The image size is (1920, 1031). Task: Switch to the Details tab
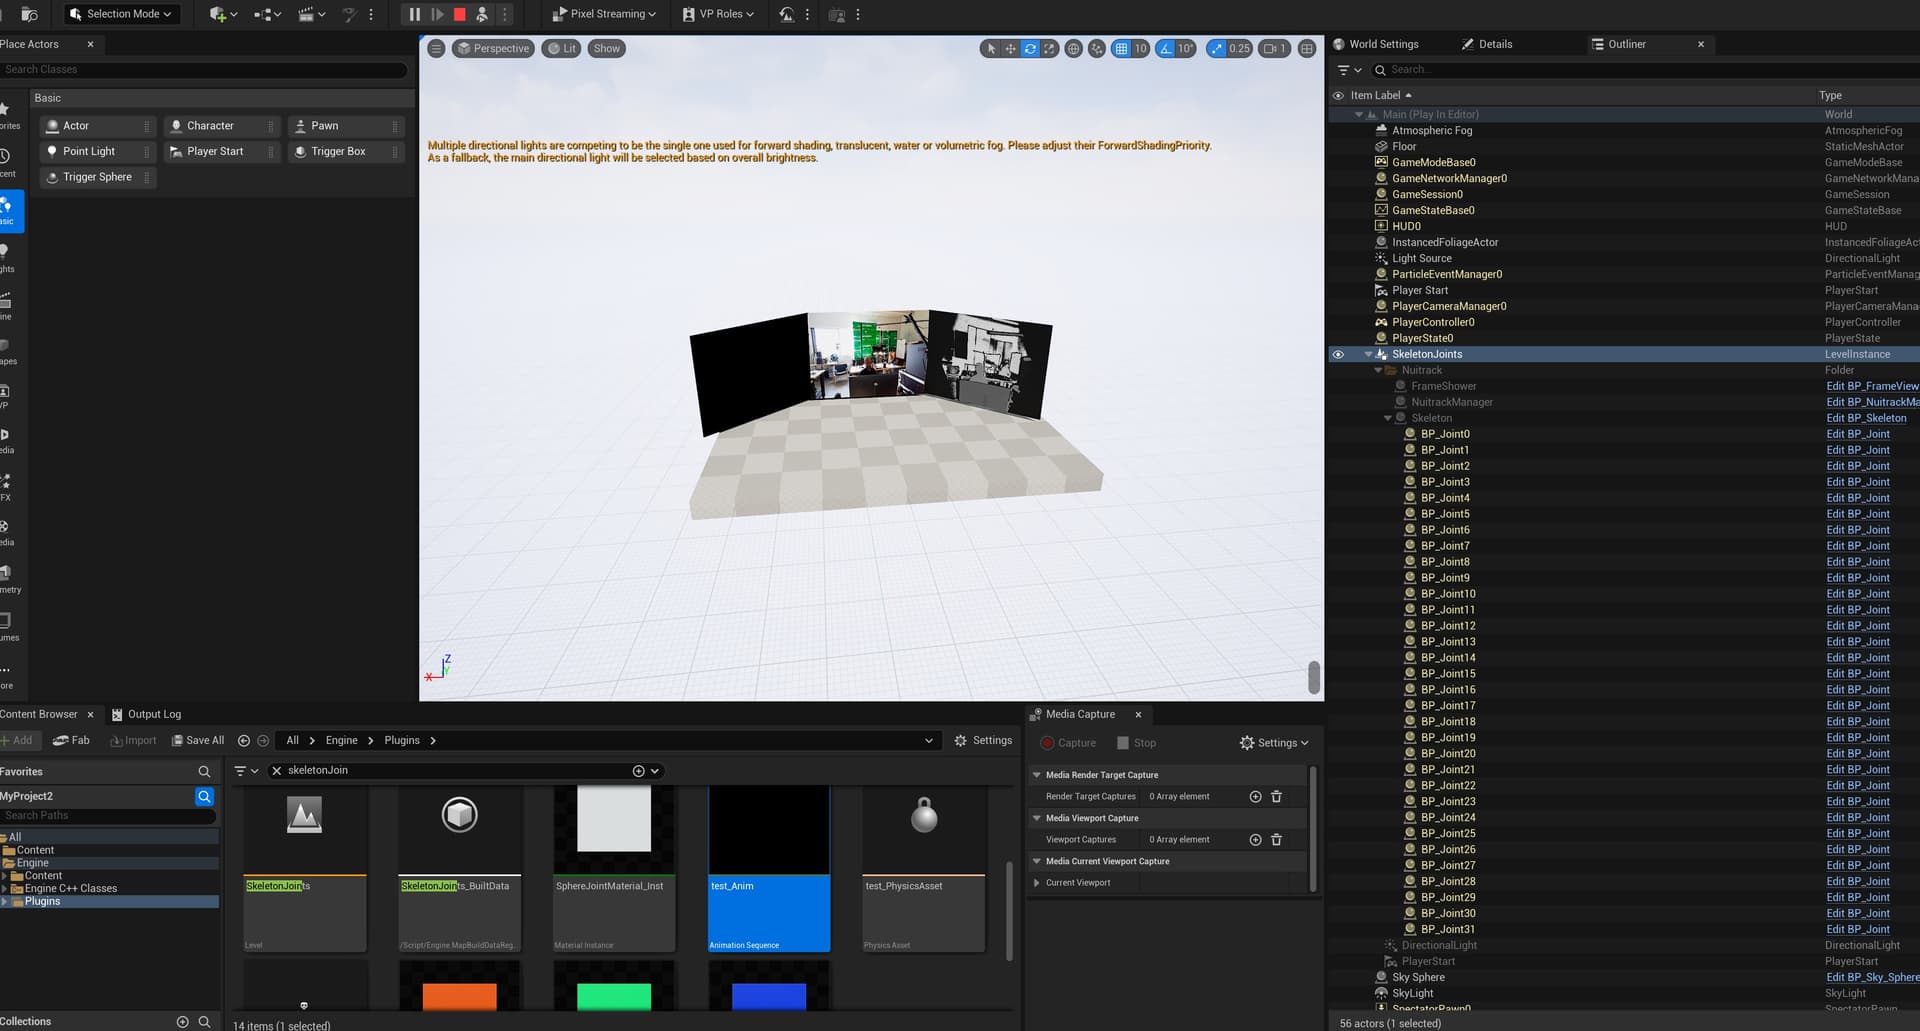[x=1494, y=44]
